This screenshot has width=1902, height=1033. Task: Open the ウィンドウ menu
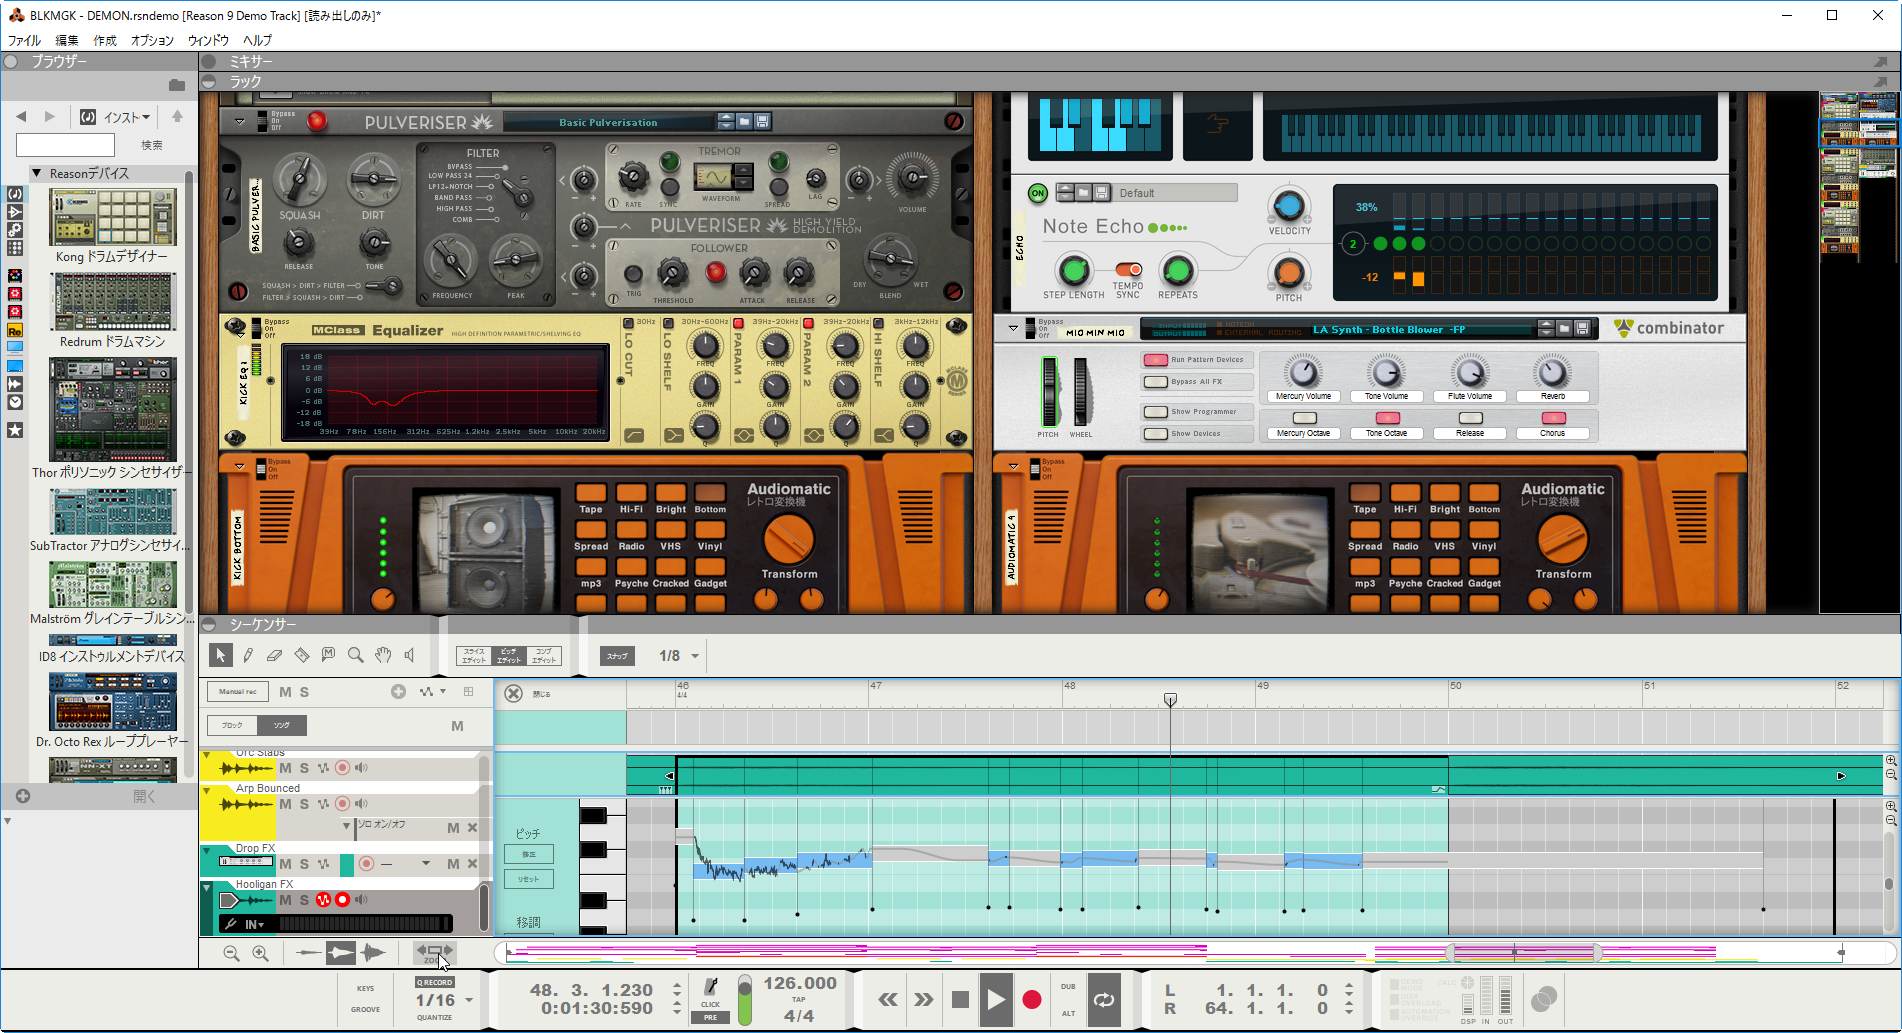[x=208, y=40]
